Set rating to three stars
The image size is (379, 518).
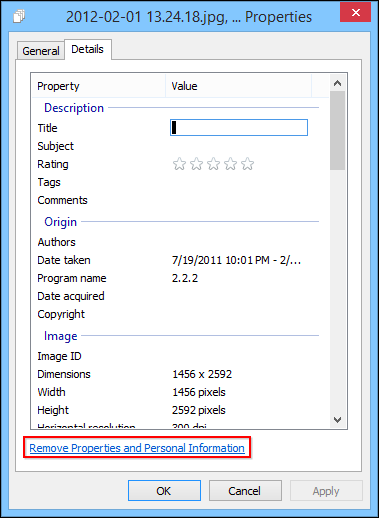click(213, 164)
